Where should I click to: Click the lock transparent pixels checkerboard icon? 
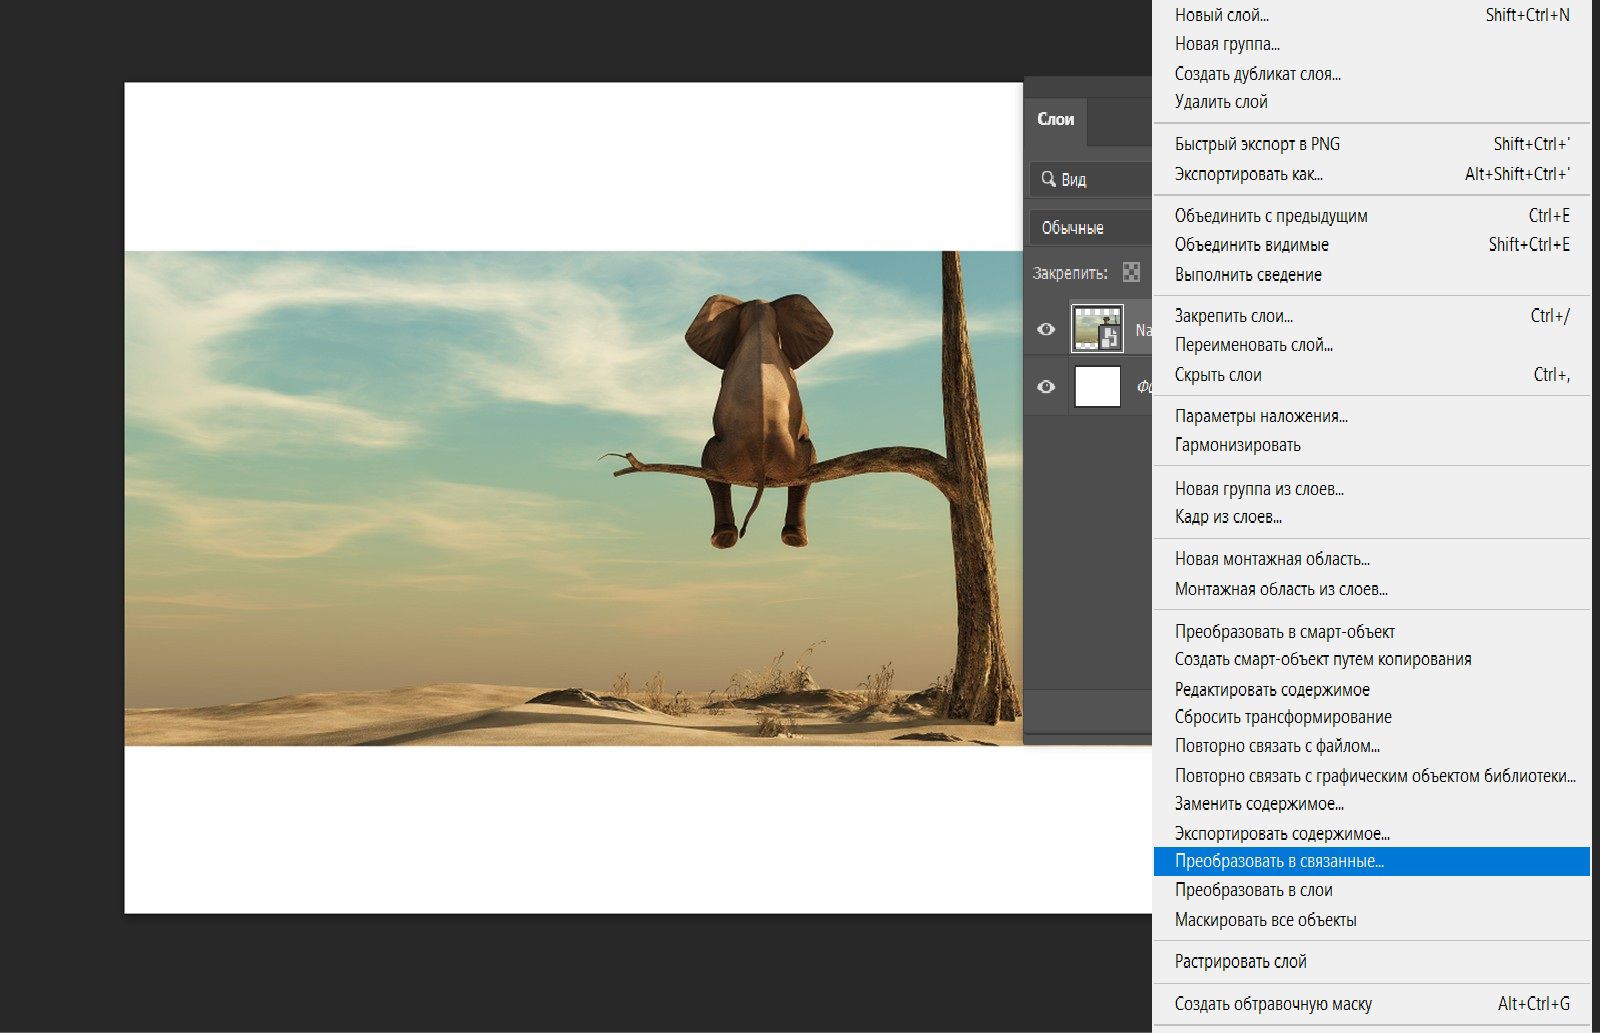(1131, 272)
